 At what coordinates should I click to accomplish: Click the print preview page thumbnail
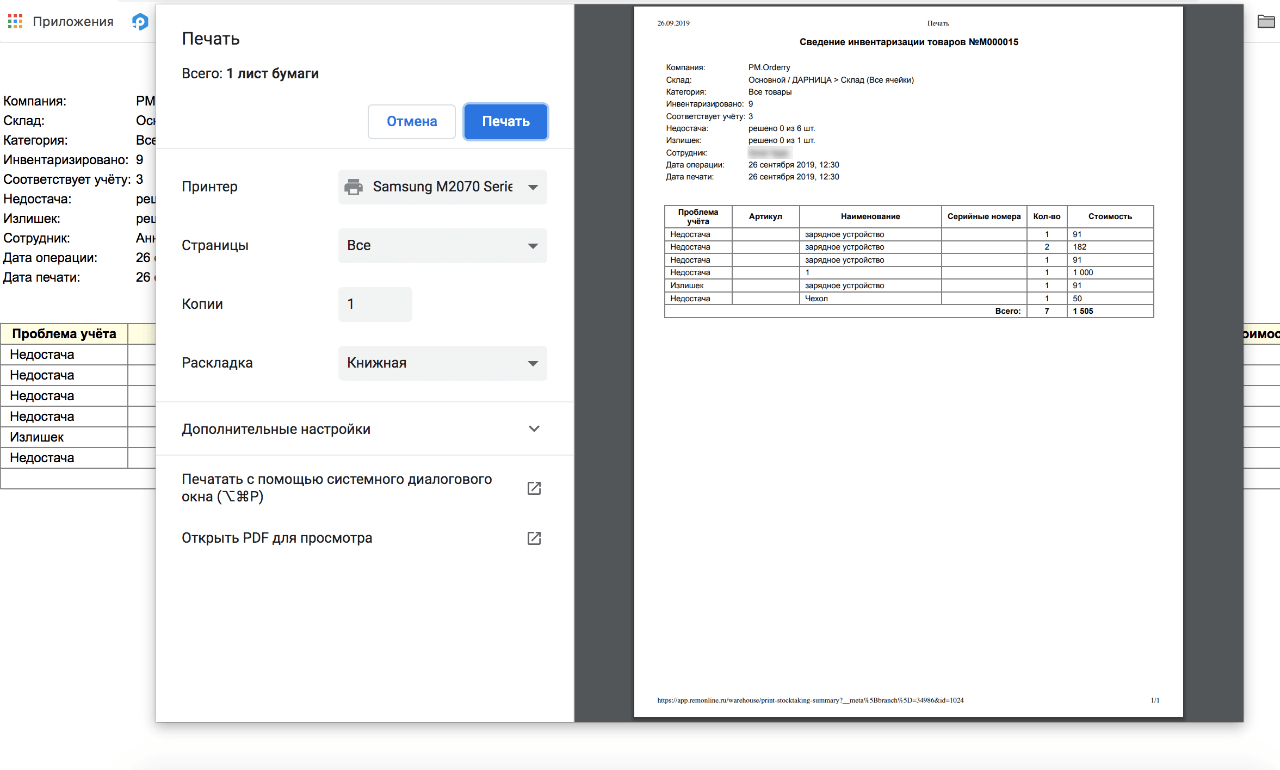908,362
